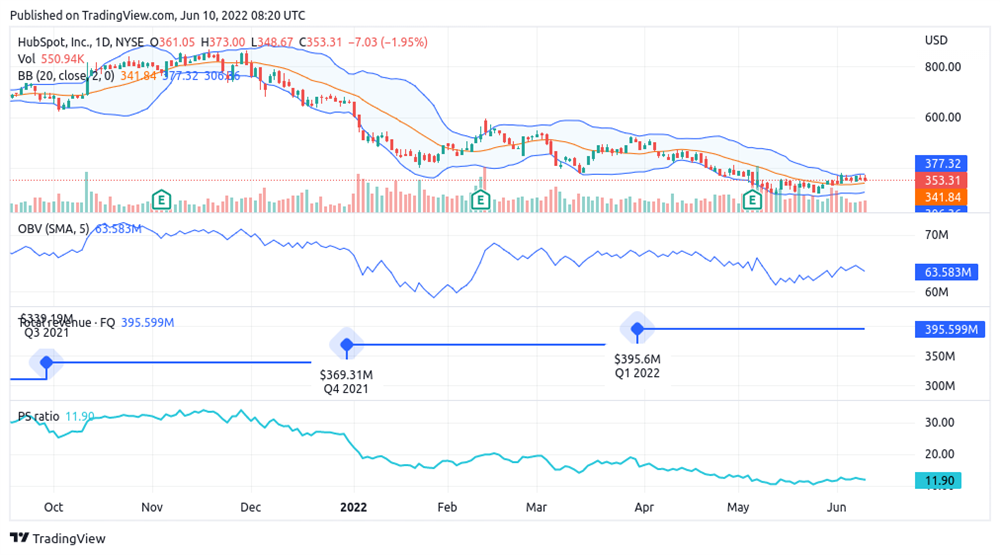Click the 377.32 upper band price tag
1000x555 pixels.
tap(945, 163)
